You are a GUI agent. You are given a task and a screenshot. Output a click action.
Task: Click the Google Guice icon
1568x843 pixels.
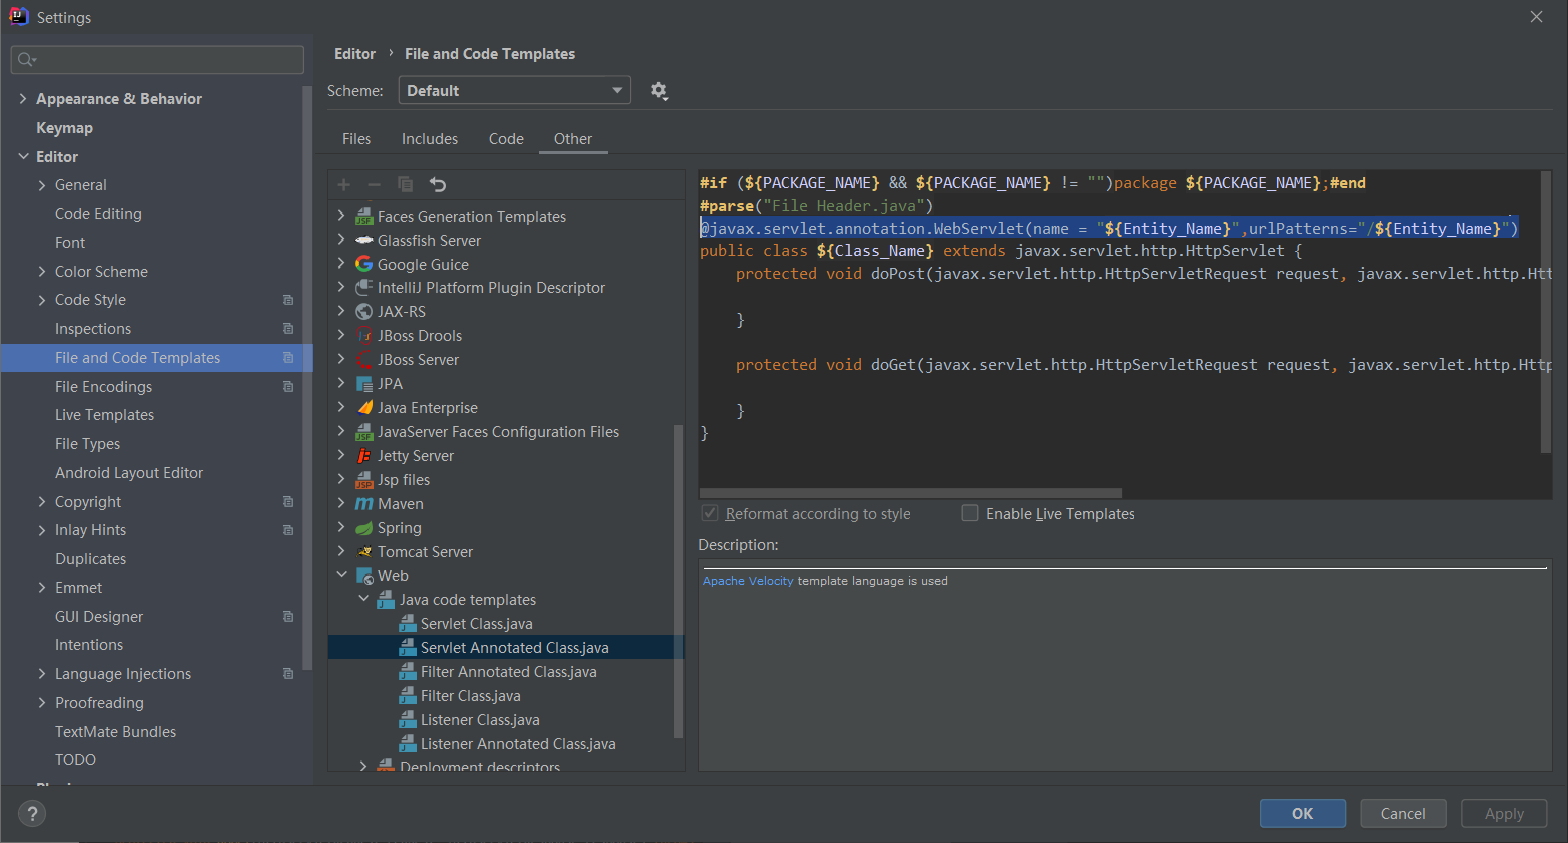pyautogui.click(x=364, y=265)
